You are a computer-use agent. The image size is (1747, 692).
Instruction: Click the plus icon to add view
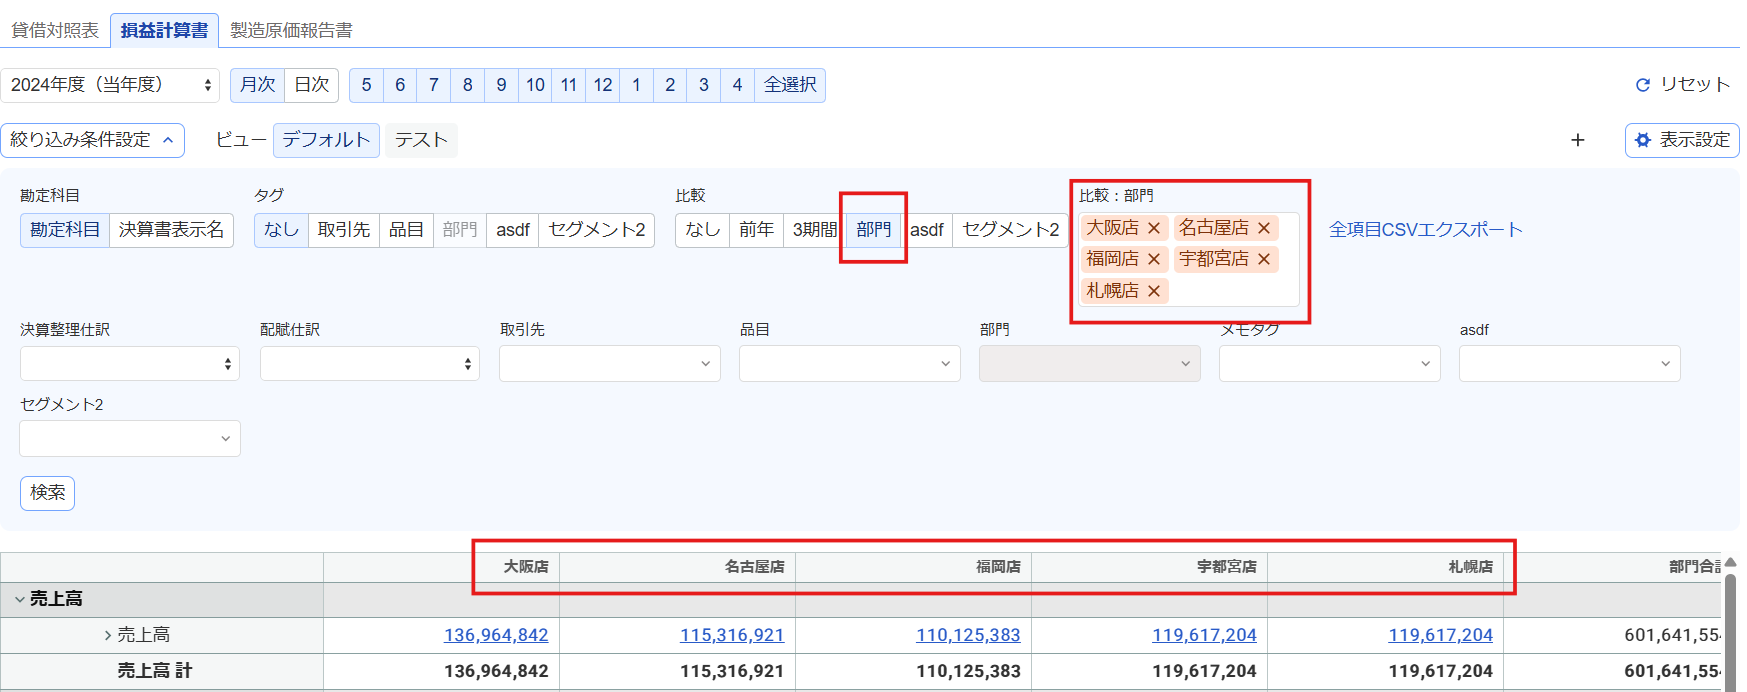[x=1578, y=140]
